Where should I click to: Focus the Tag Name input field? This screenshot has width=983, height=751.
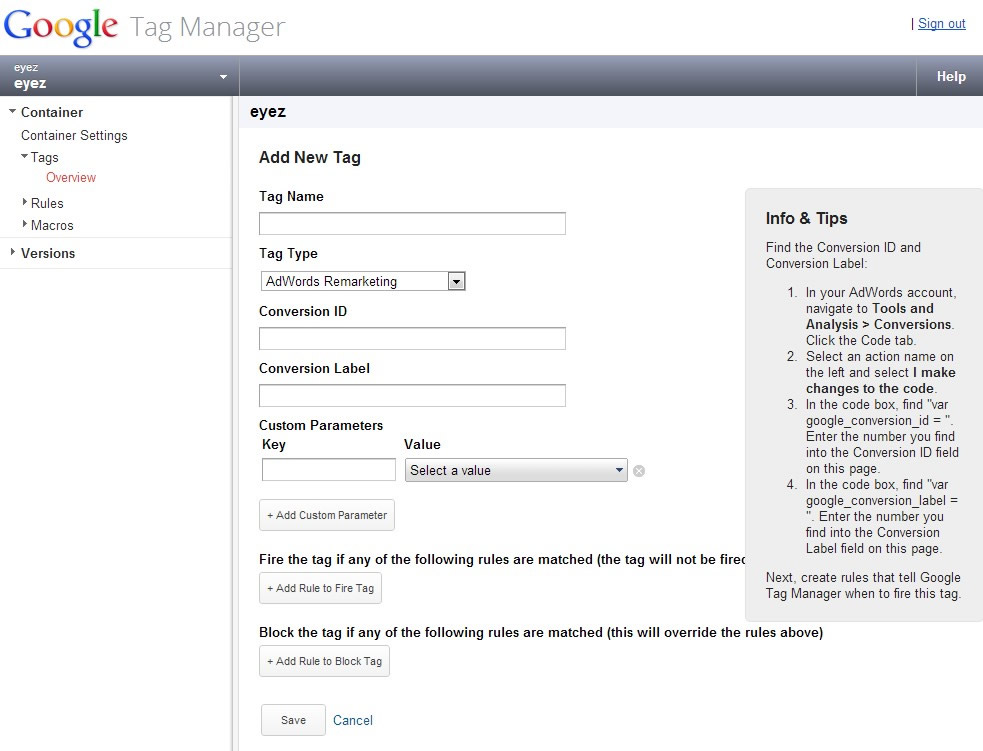click(413, 224)
